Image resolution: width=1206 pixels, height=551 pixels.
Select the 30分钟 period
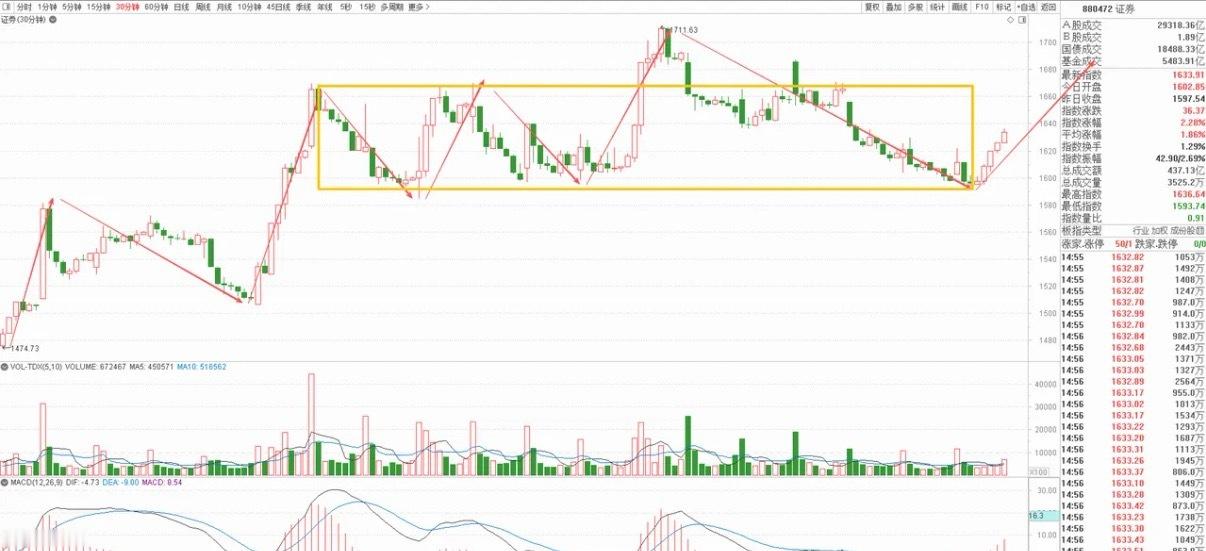click(127, 6)
